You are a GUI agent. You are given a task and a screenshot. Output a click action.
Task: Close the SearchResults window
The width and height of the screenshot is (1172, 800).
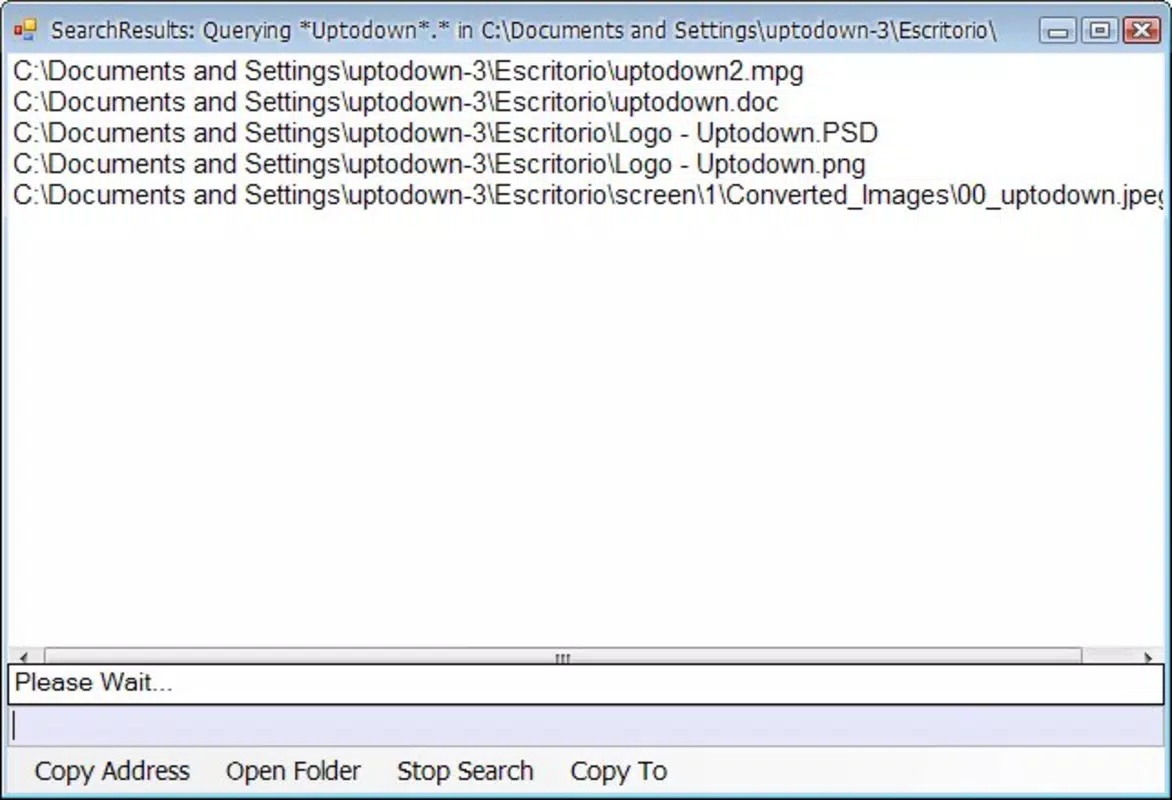[1141, 31]
